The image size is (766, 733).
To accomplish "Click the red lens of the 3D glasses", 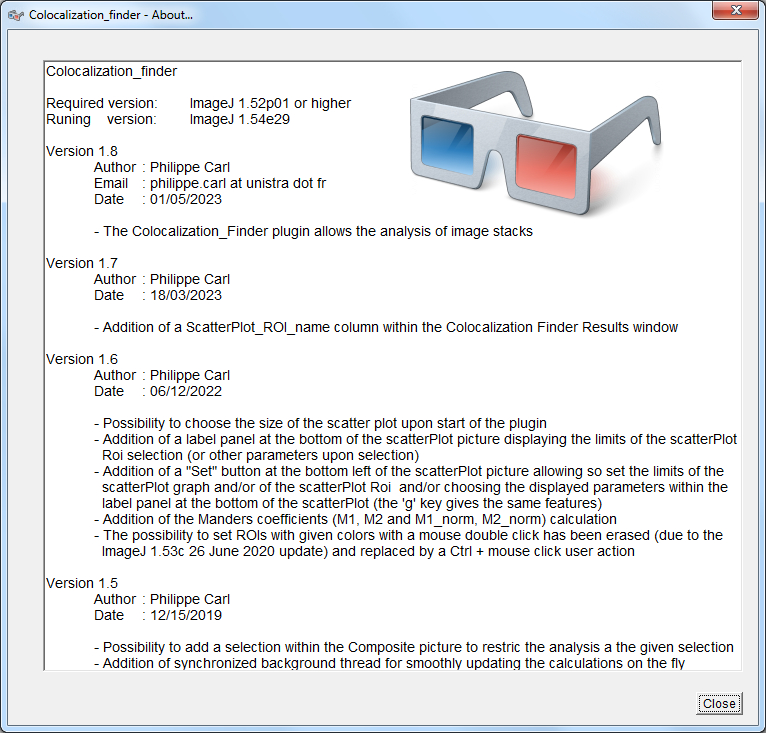I will 545,161.
